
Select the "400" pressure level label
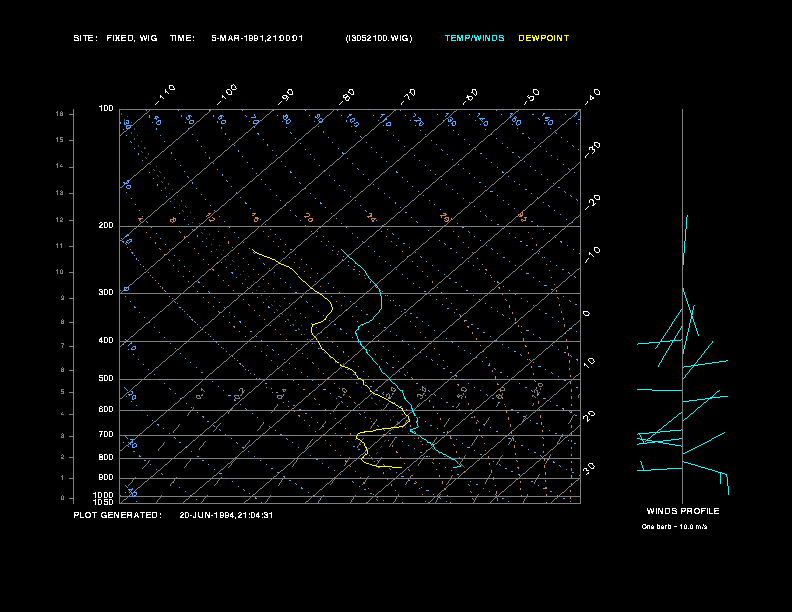point(106,340)
